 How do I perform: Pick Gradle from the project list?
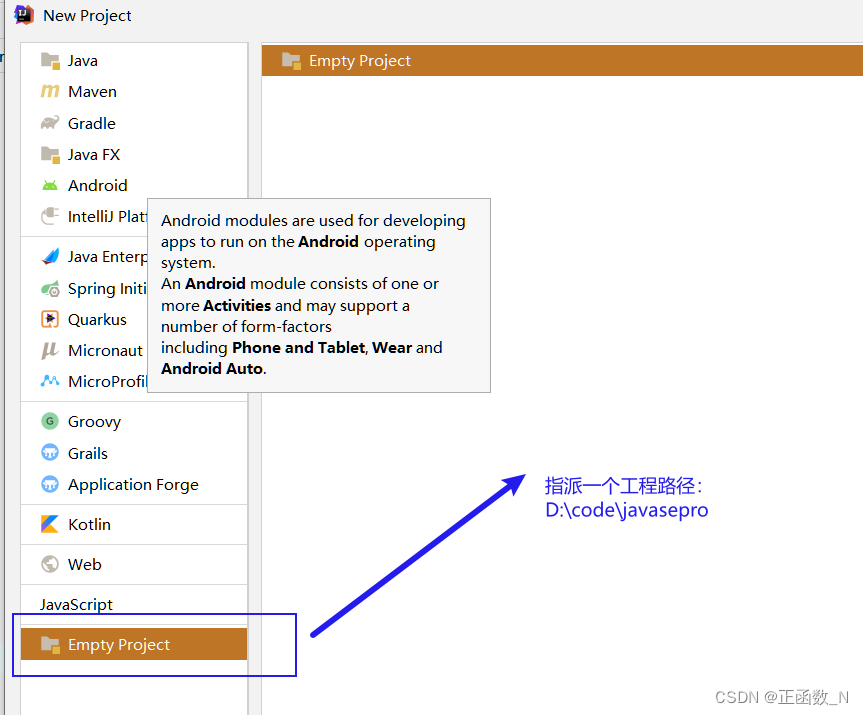click(134, 123)
